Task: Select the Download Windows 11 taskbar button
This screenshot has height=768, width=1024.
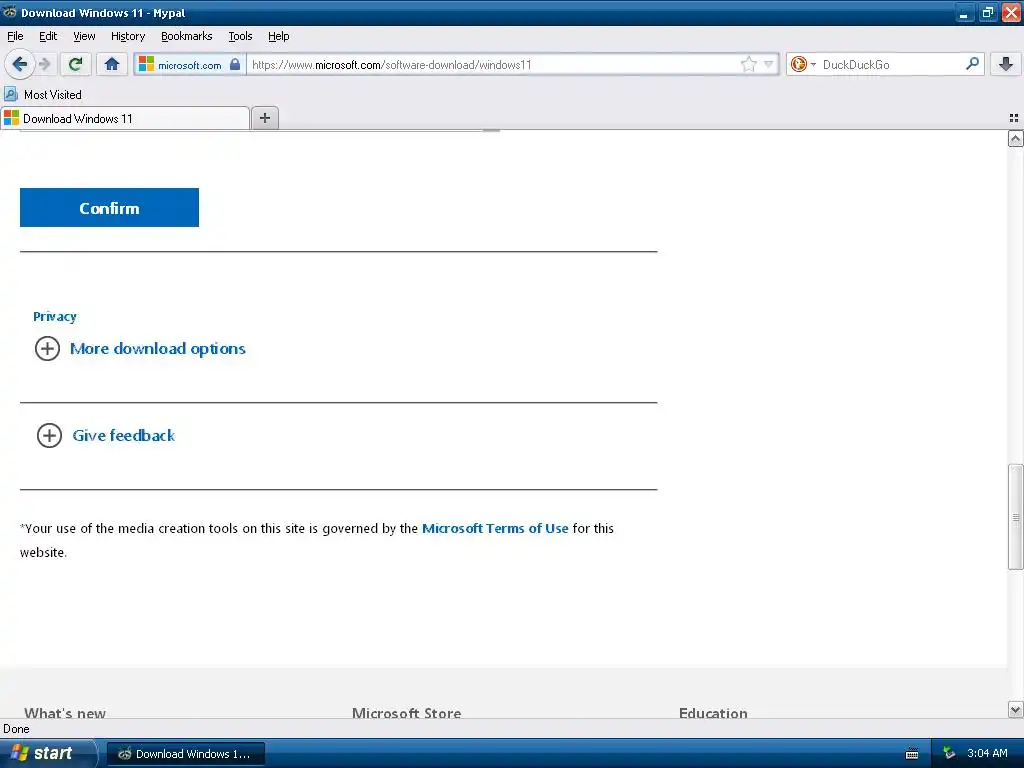Action: 185,754
